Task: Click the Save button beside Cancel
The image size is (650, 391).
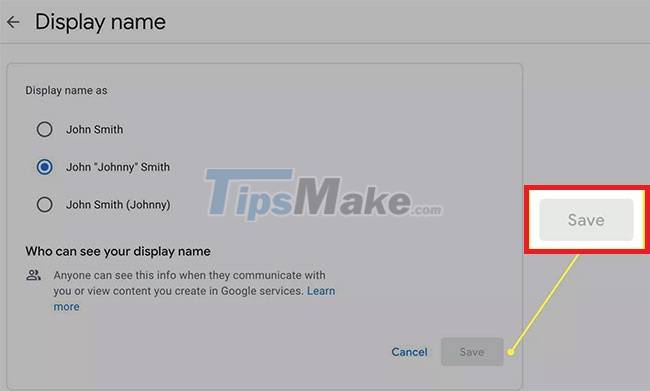Action: point(472,352)
